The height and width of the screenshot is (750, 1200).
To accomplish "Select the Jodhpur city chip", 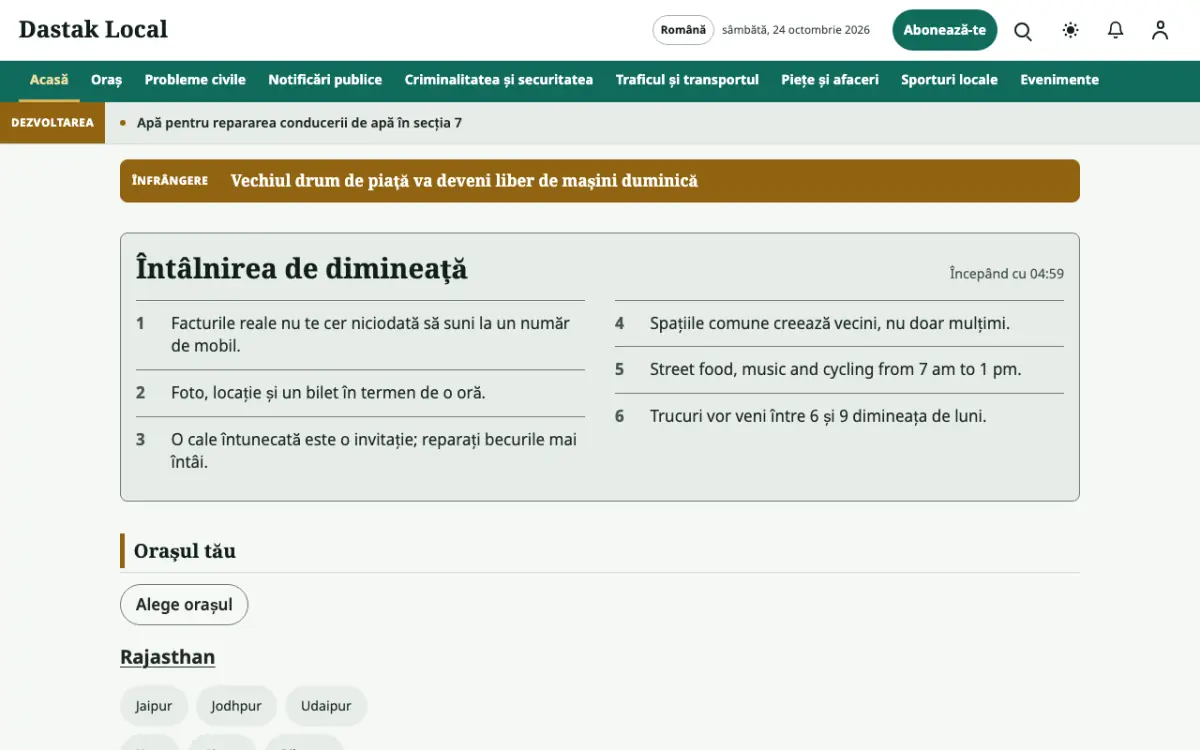I will [x=236, y=706].
